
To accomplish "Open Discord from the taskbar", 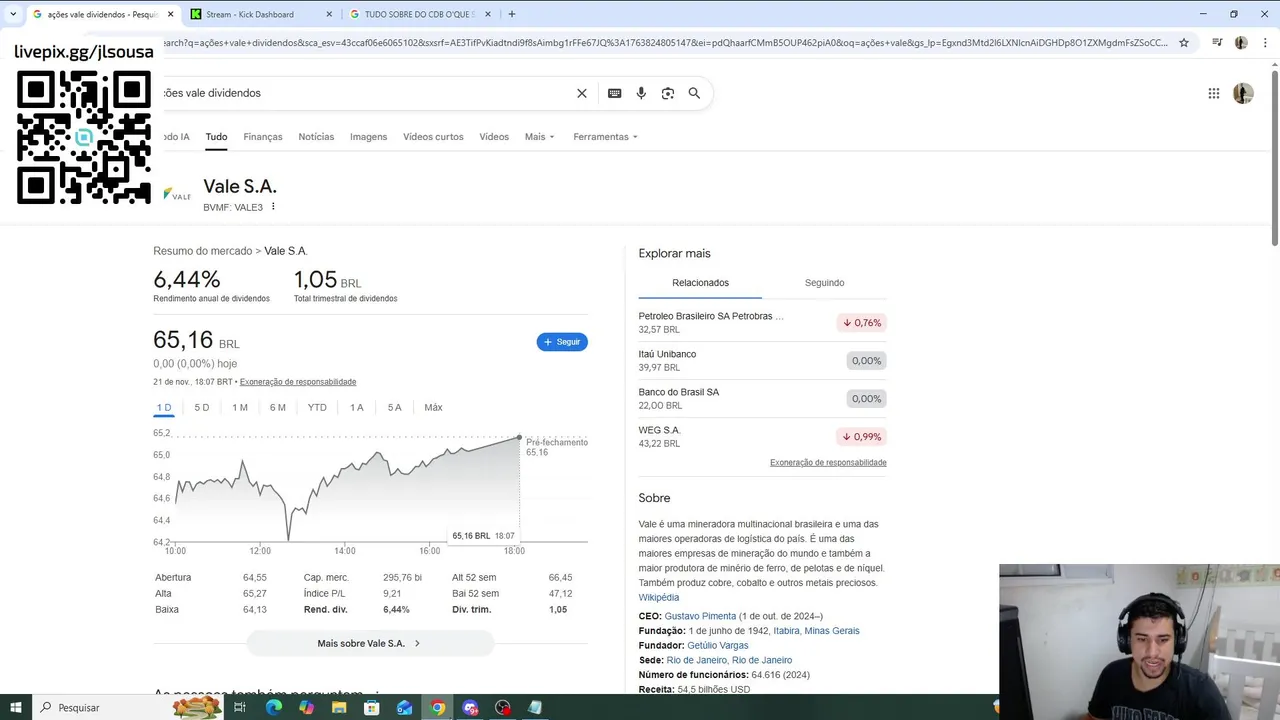I will pyautogui.click(x=470, y=707).
